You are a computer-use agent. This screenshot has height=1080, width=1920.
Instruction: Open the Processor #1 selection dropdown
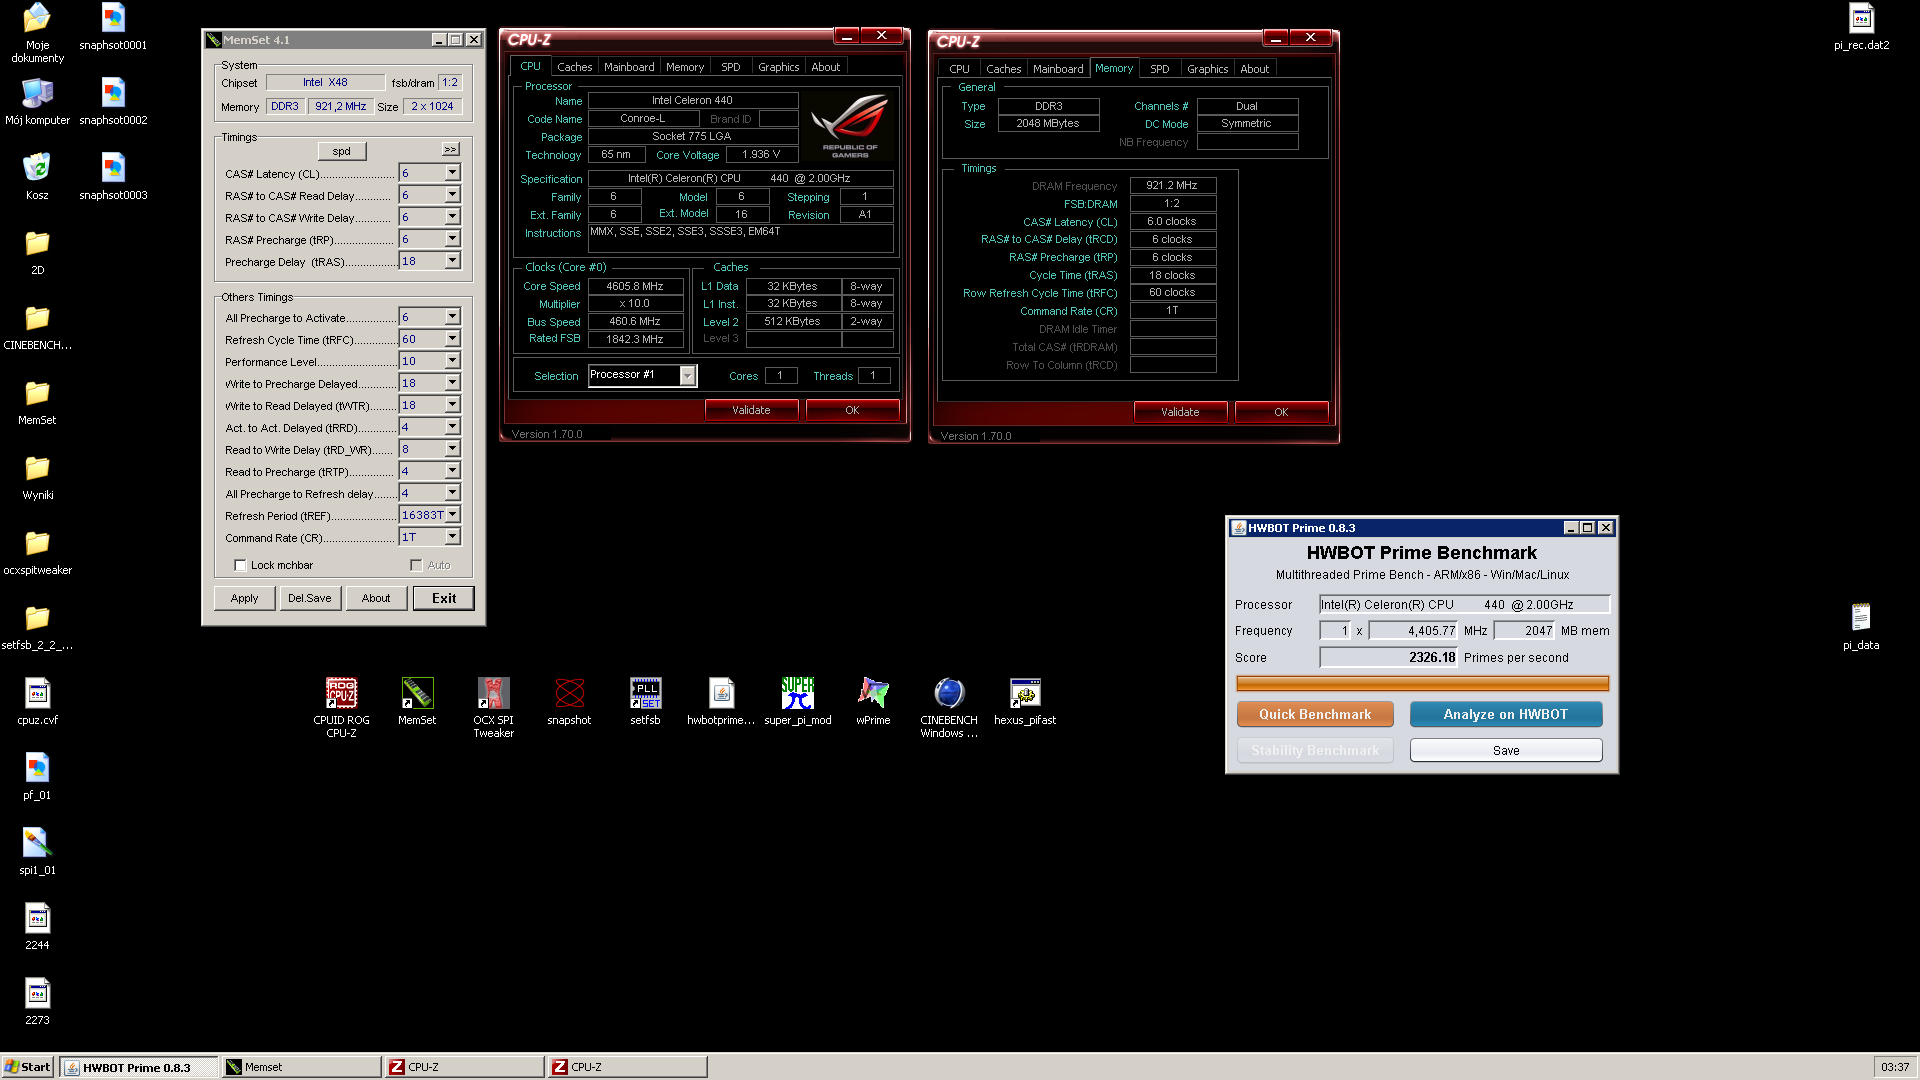688,375
